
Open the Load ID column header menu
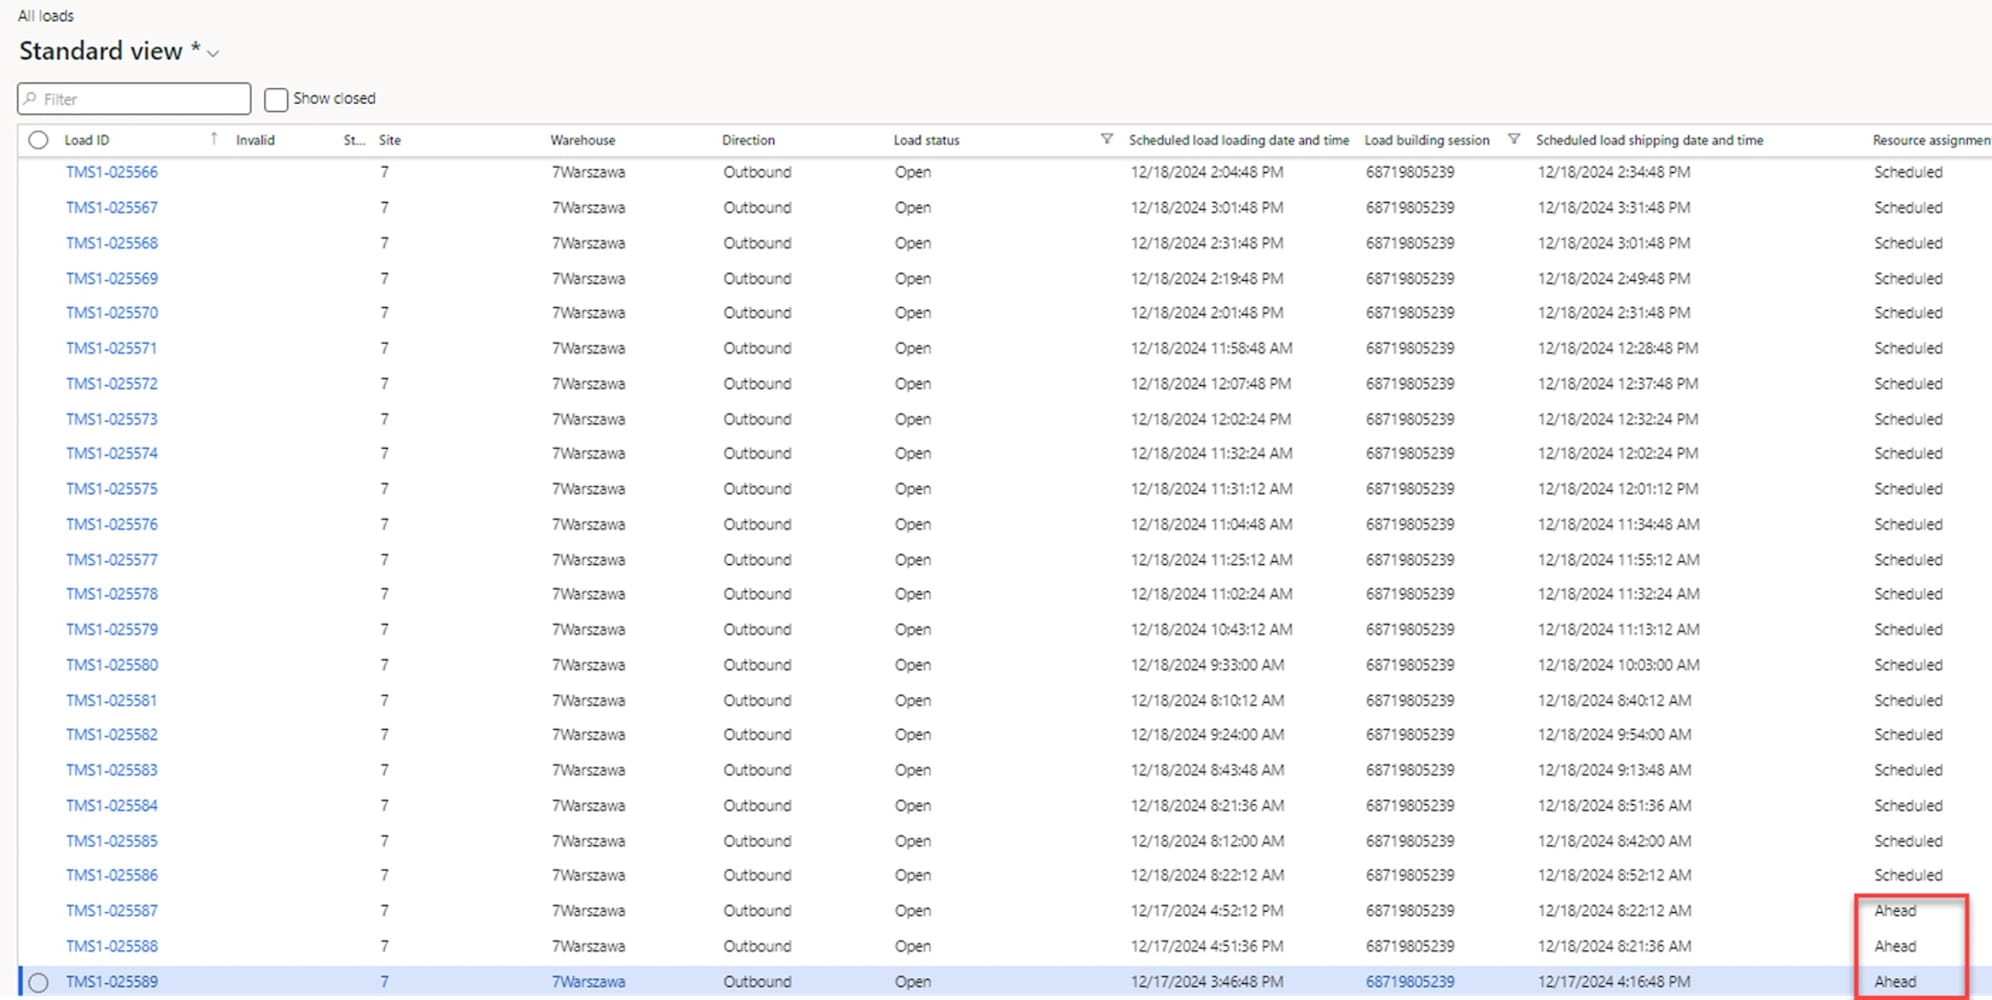[87, 140]
